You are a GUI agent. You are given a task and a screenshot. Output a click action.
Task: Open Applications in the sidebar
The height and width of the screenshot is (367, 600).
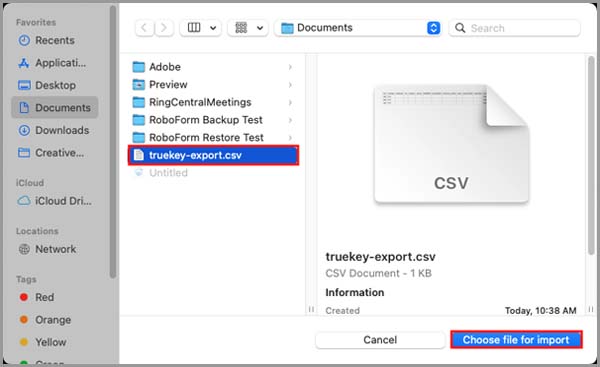point(54,63)
